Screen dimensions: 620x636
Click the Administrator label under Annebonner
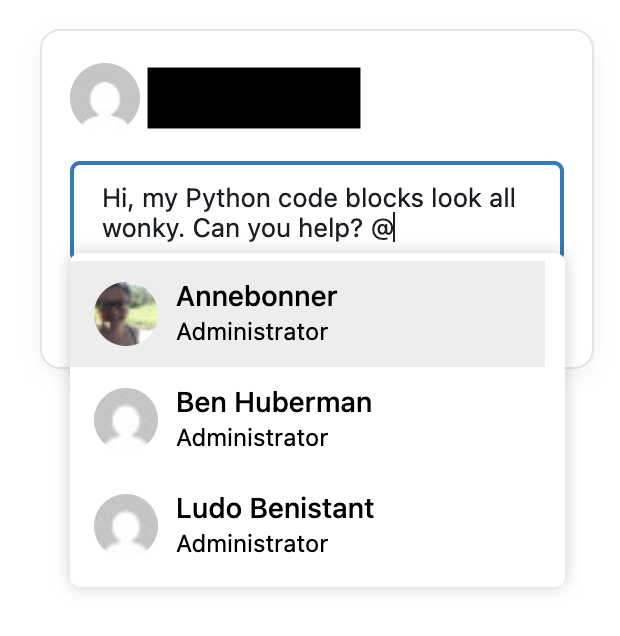(x=252, y=332)
